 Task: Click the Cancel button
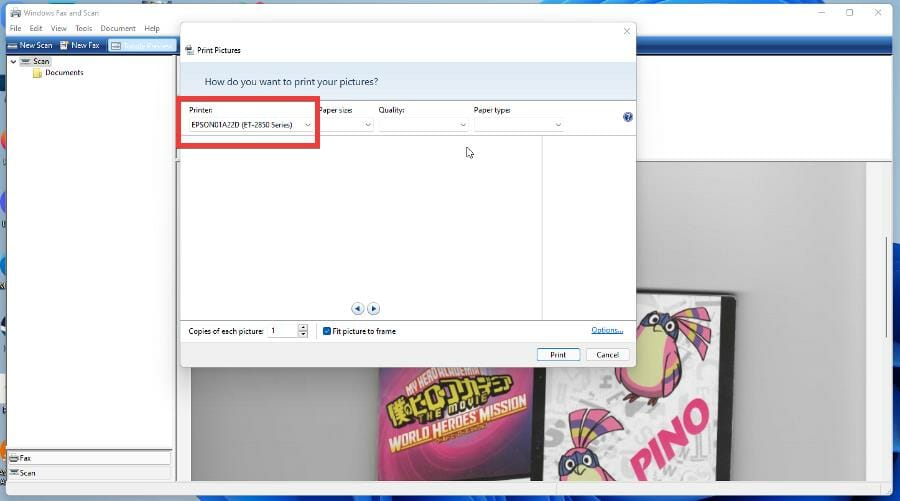point(607,355)
